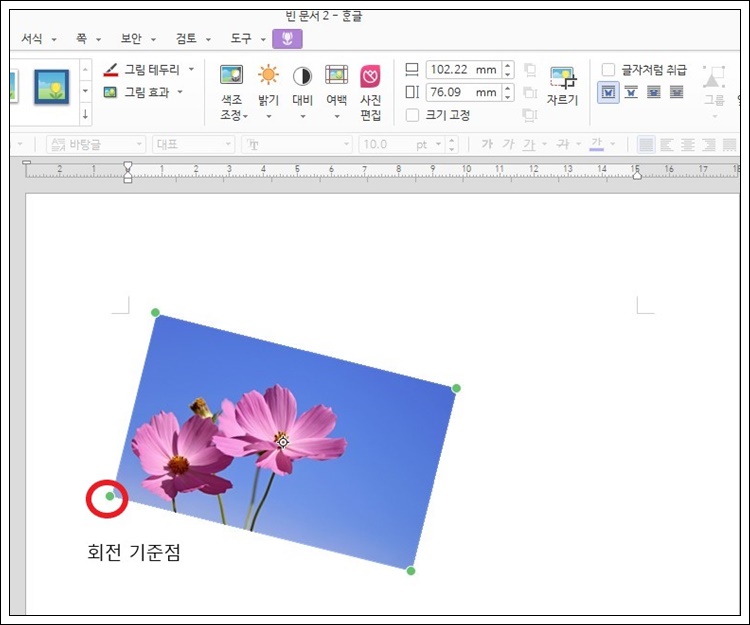Expand the picture style gallery

pyautogui.click(x=85, y=114)
